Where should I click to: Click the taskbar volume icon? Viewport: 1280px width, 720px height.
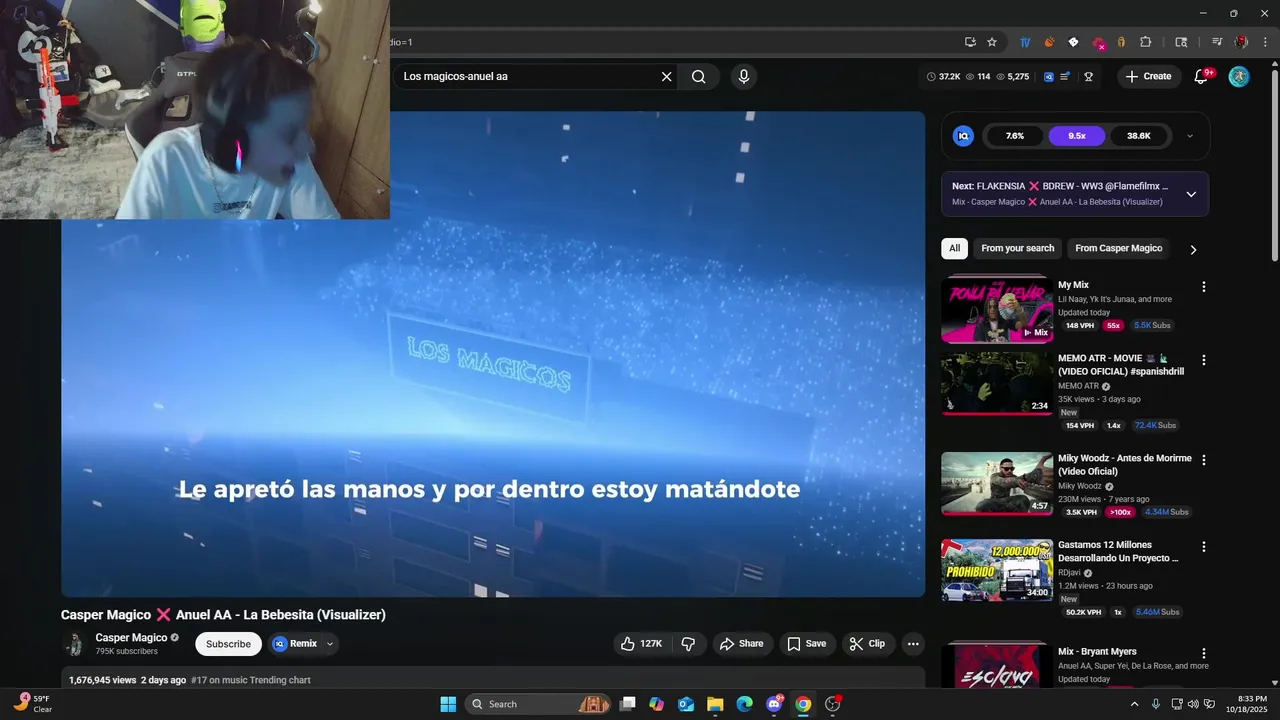click(1193, 704)
